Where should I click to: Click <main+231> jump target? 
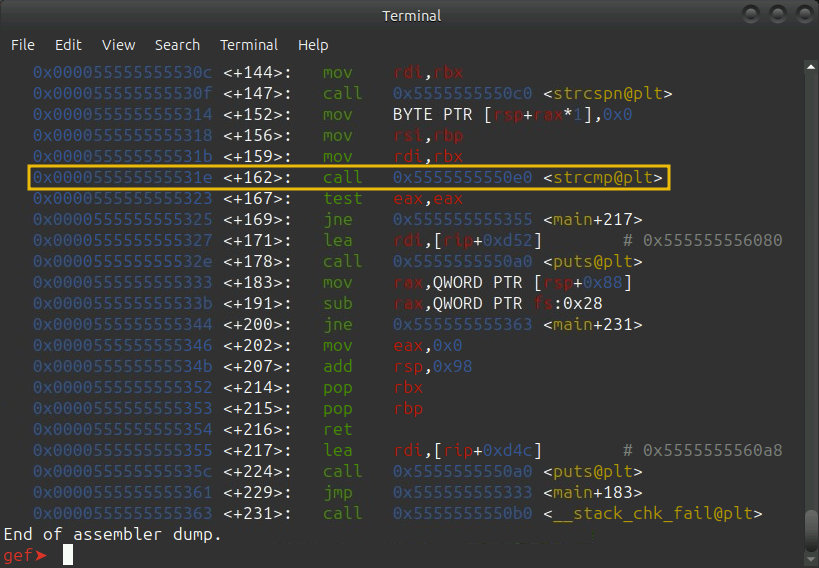pyautogui.click(x=593, y=324)
